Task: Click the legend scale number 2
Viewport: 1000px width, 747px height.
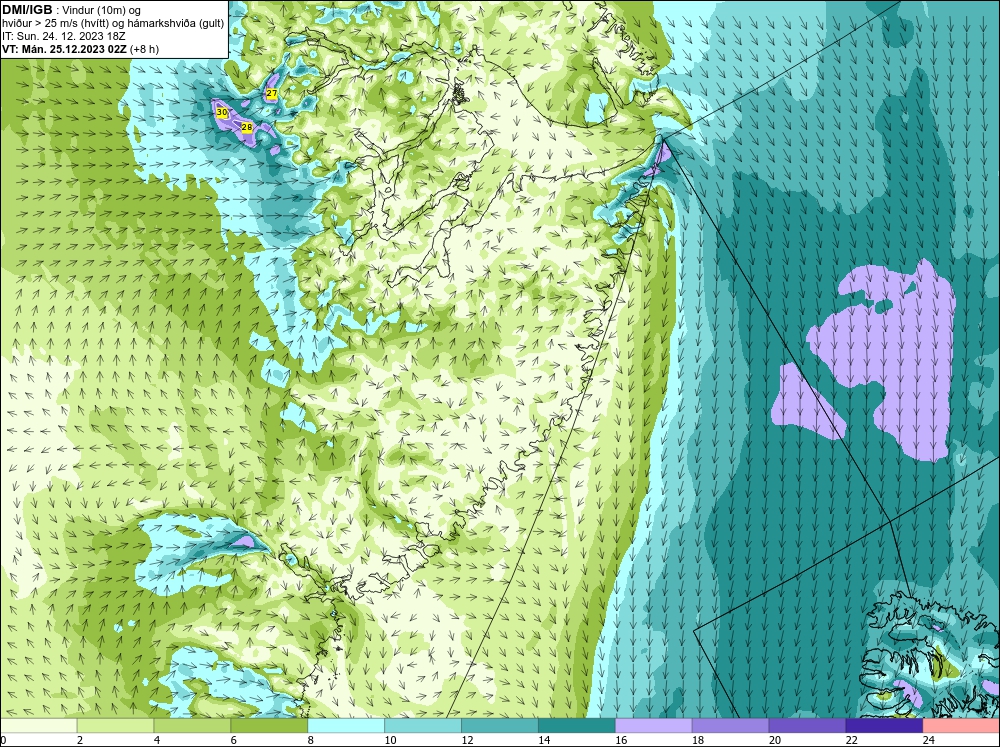Action: (x=80, y=740)
